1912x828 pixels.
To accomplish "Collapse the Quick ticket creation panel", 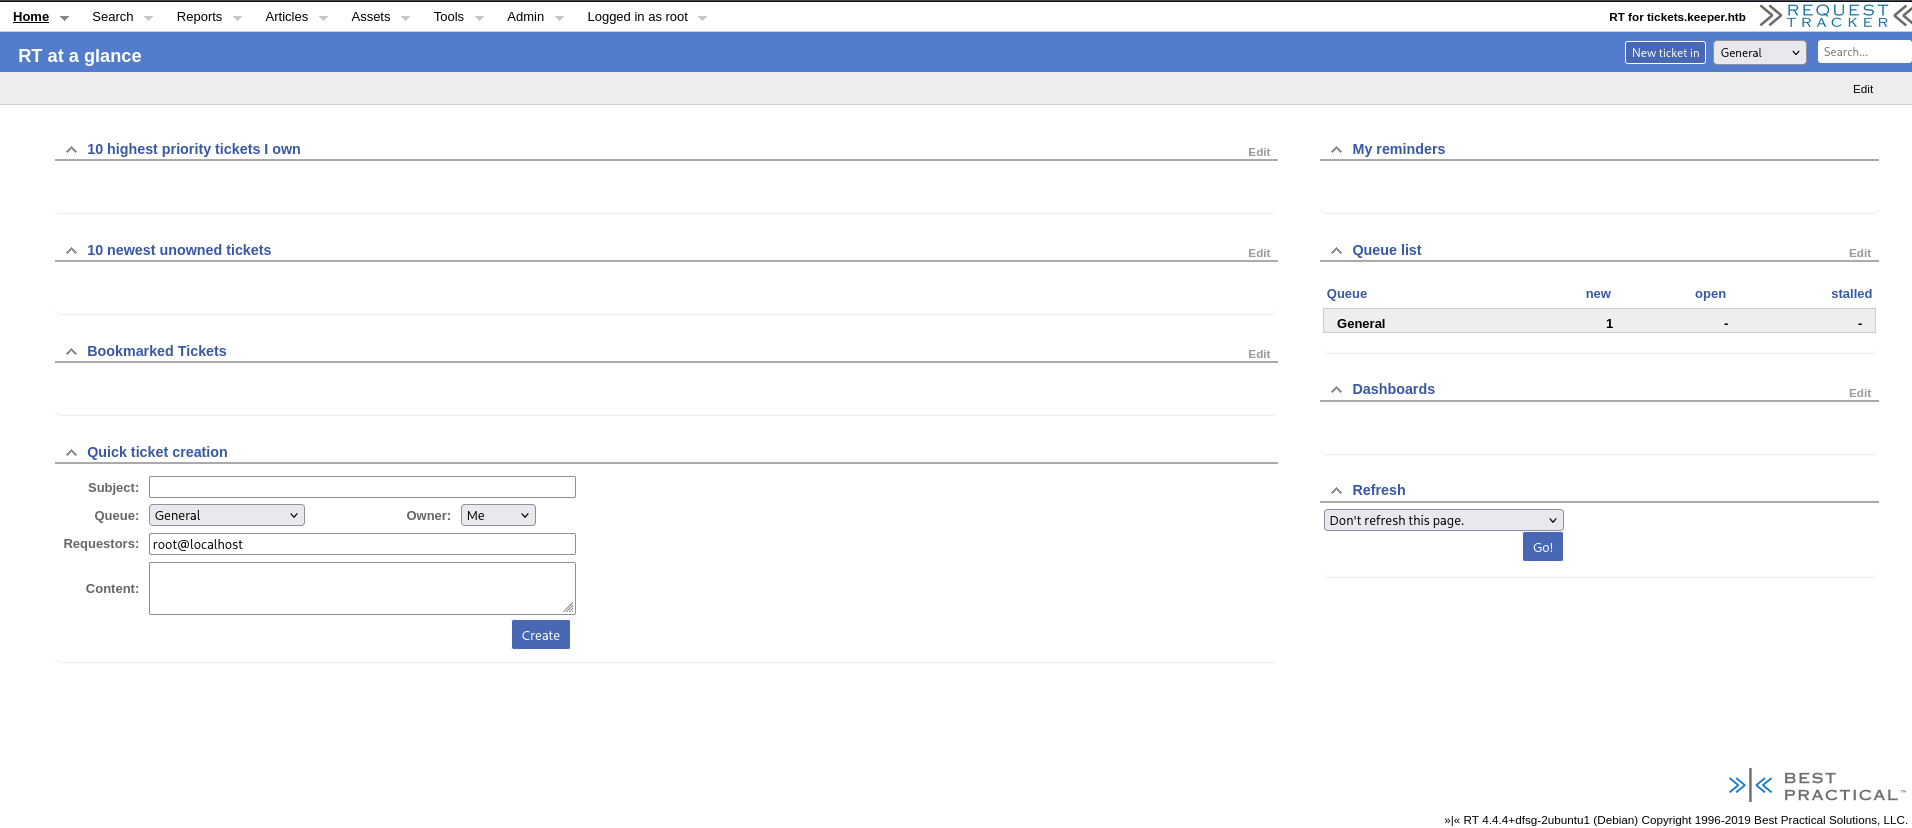I will [71, 453].
